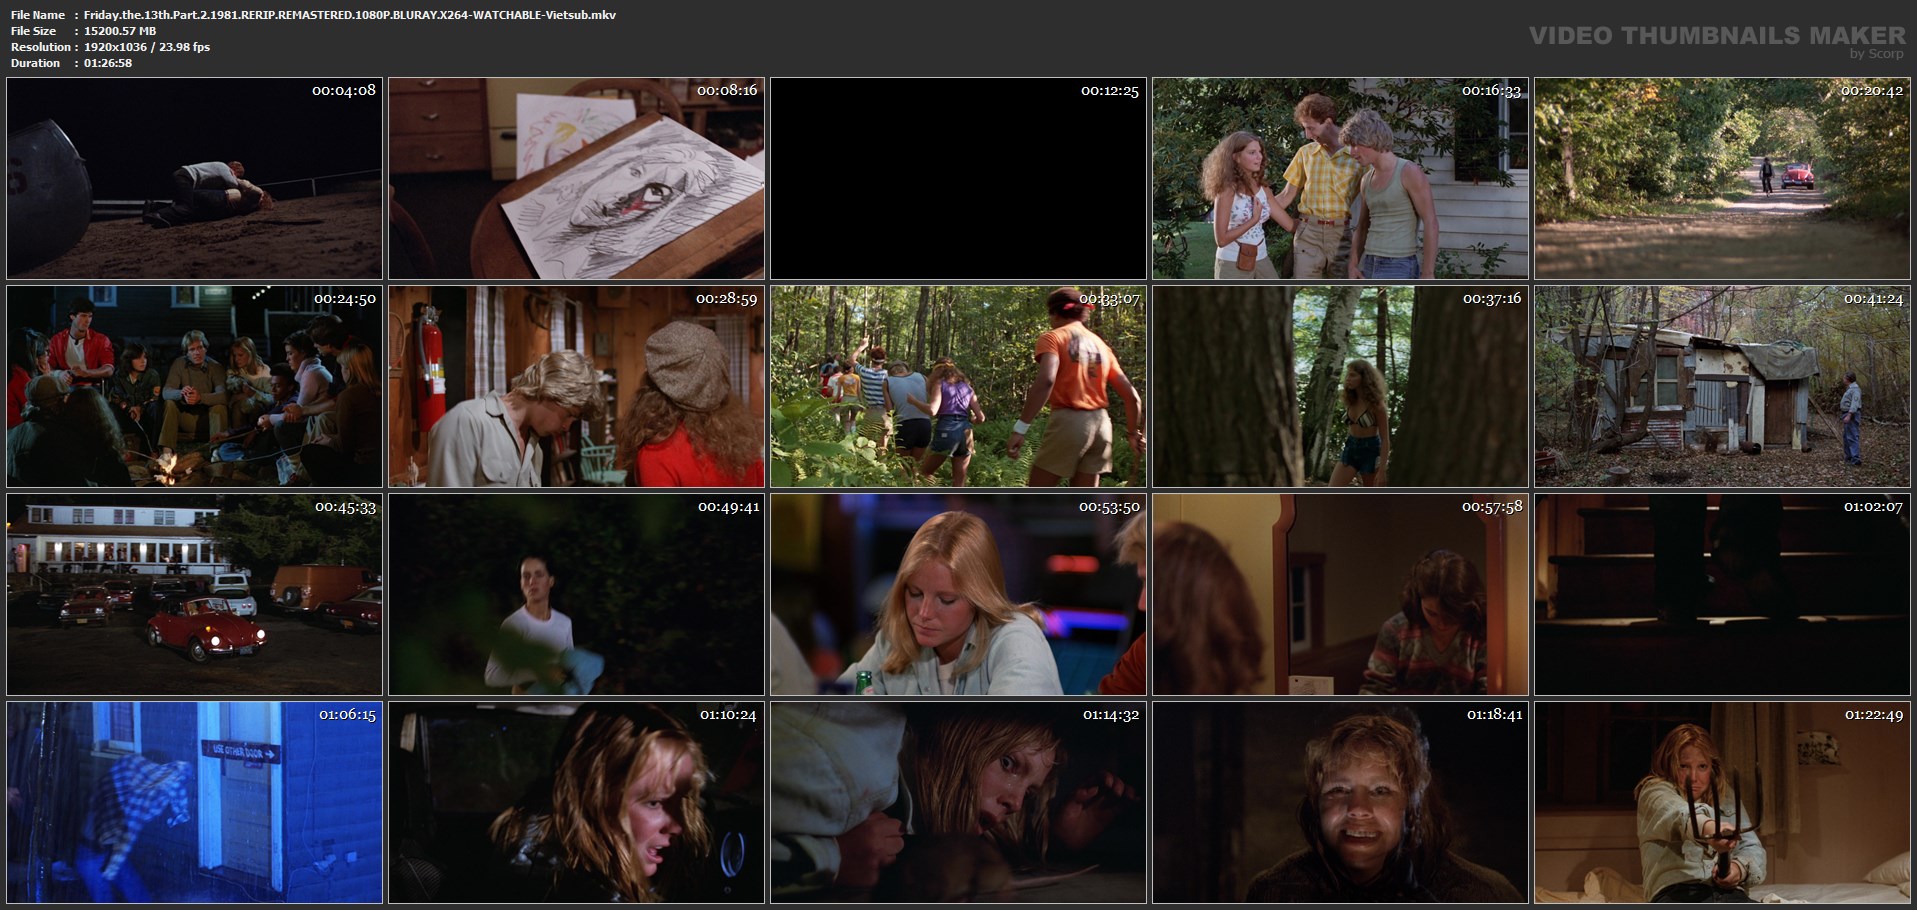This screenshot has height=910, width=1917.
Task: Click the cabin interior thumbnail at 00:28:59
Action: (576, 387)
